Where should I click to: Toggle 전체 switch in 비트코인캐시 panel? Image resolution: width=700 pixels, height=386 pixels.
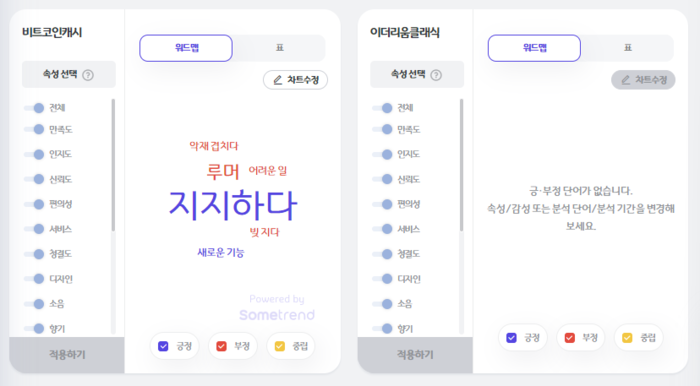[x=34, y=108]
